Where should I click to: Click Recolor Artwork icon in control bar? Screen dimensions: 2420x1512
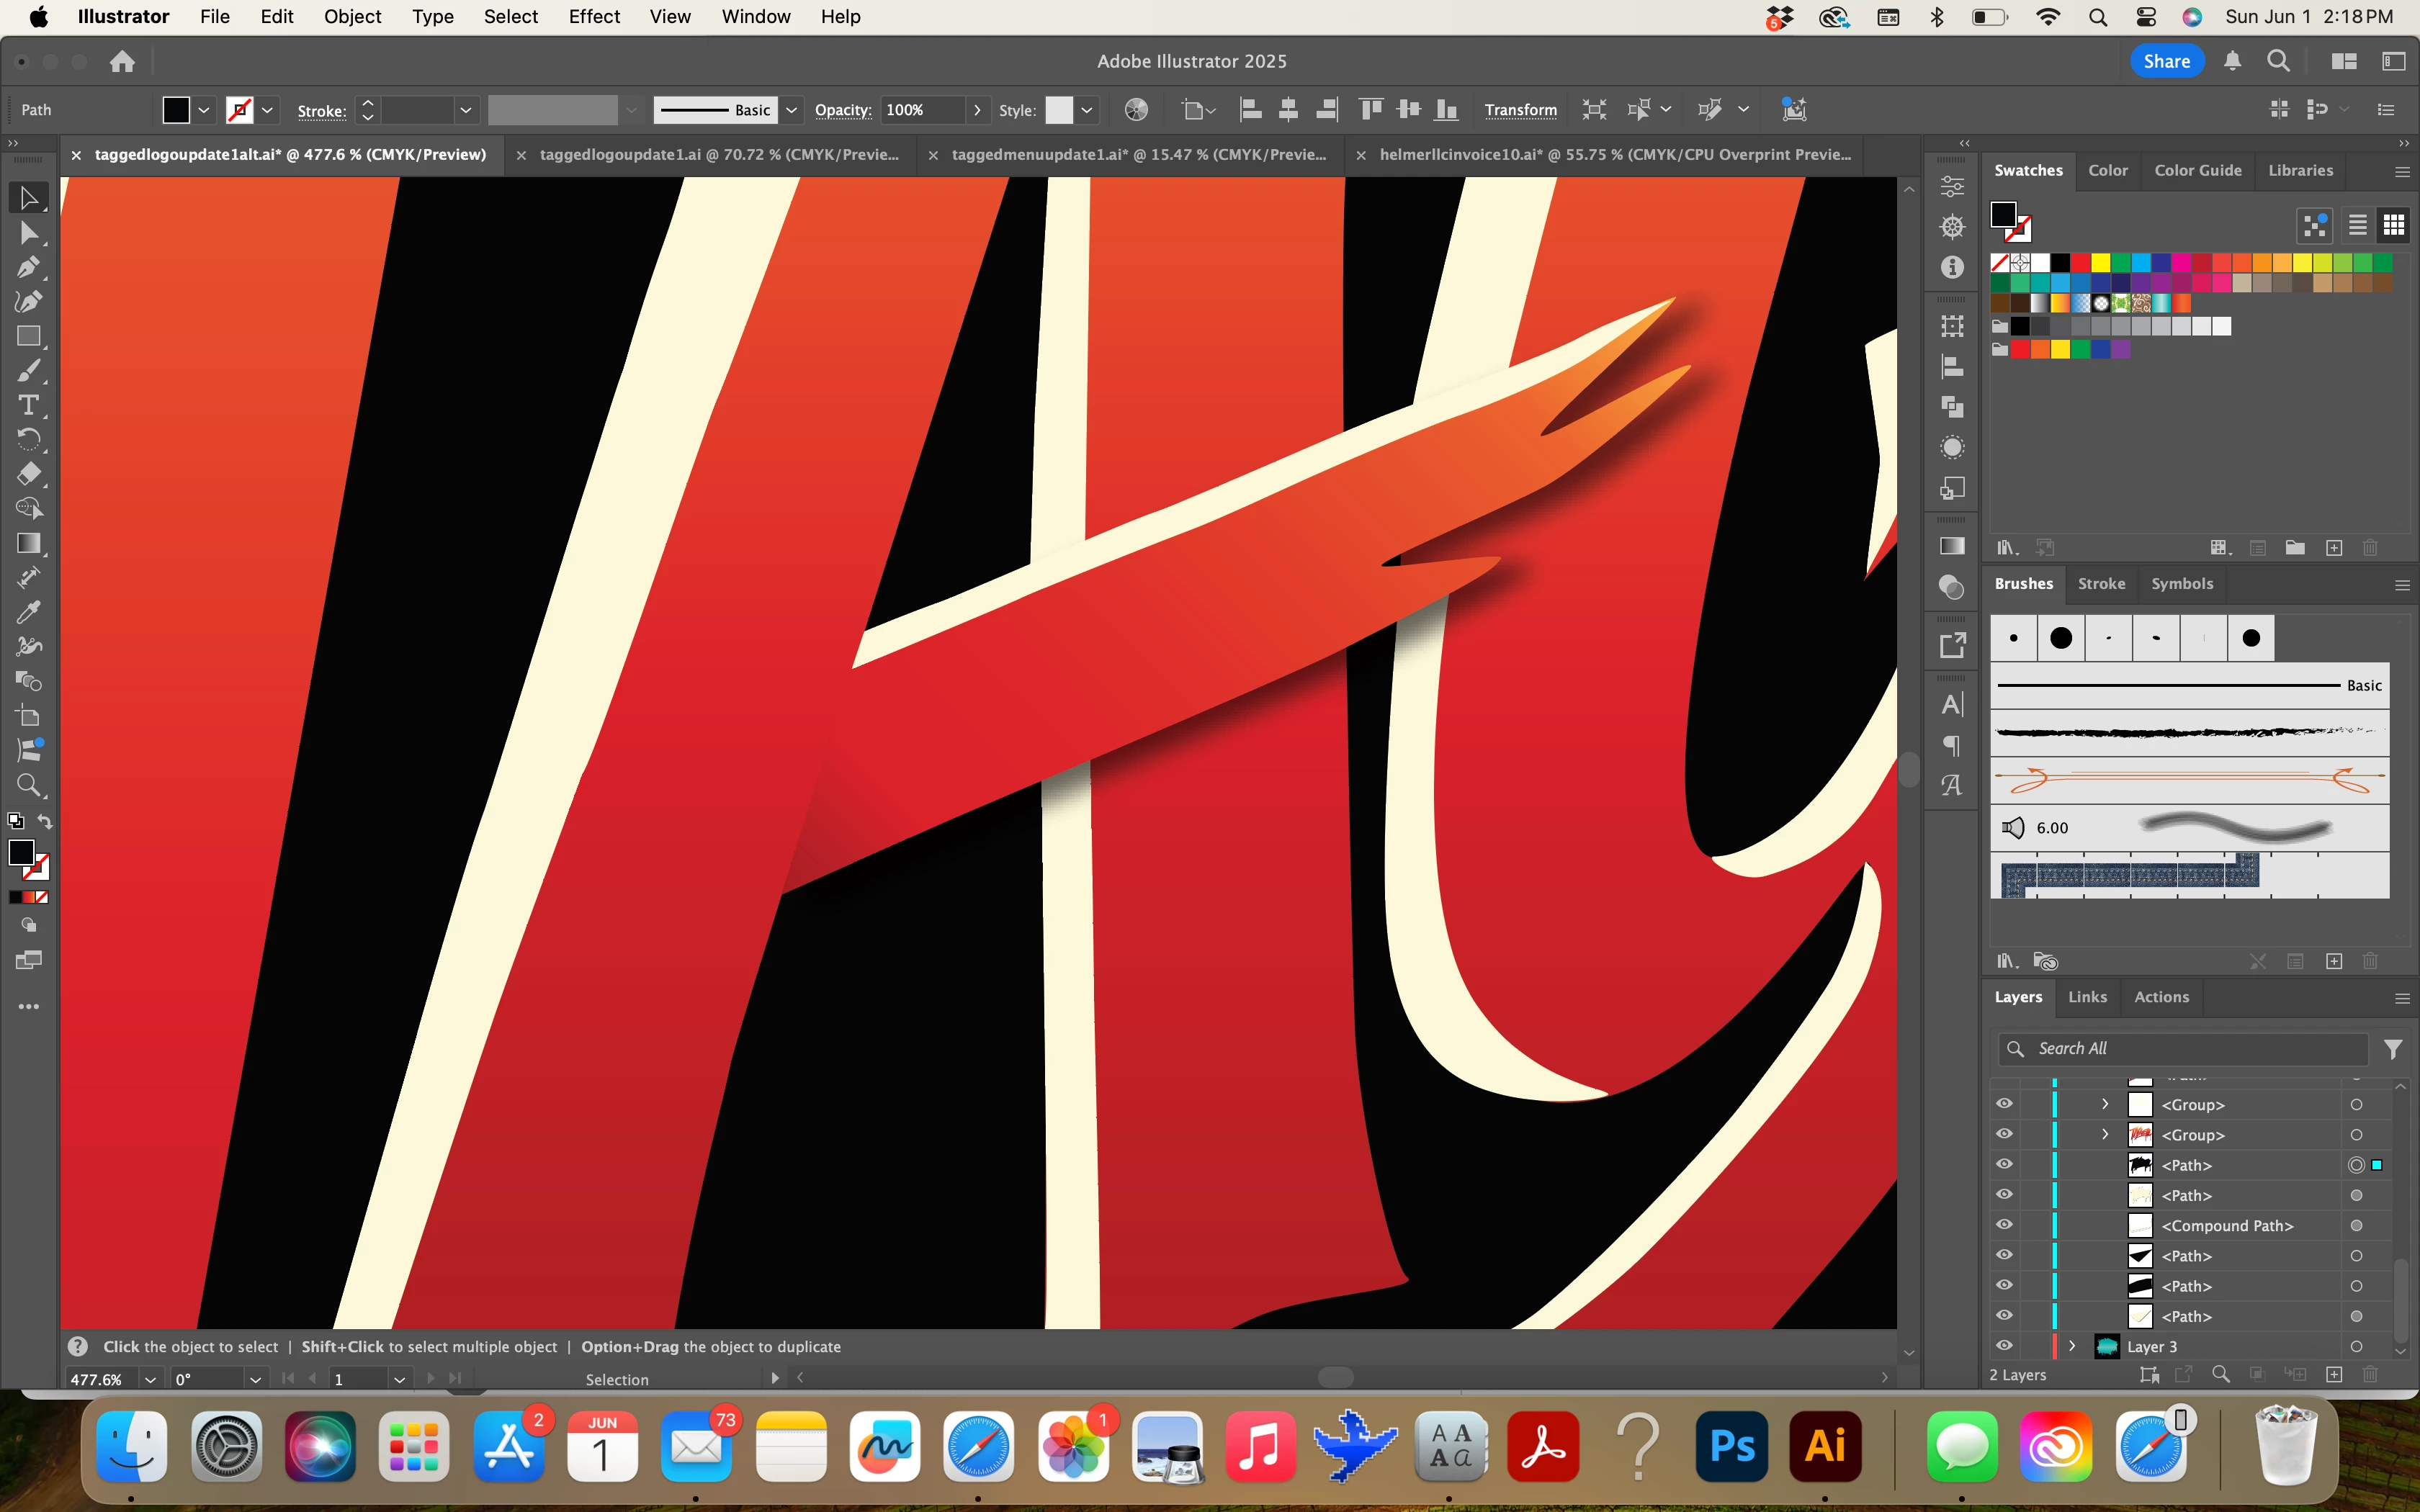[1136, 110]
